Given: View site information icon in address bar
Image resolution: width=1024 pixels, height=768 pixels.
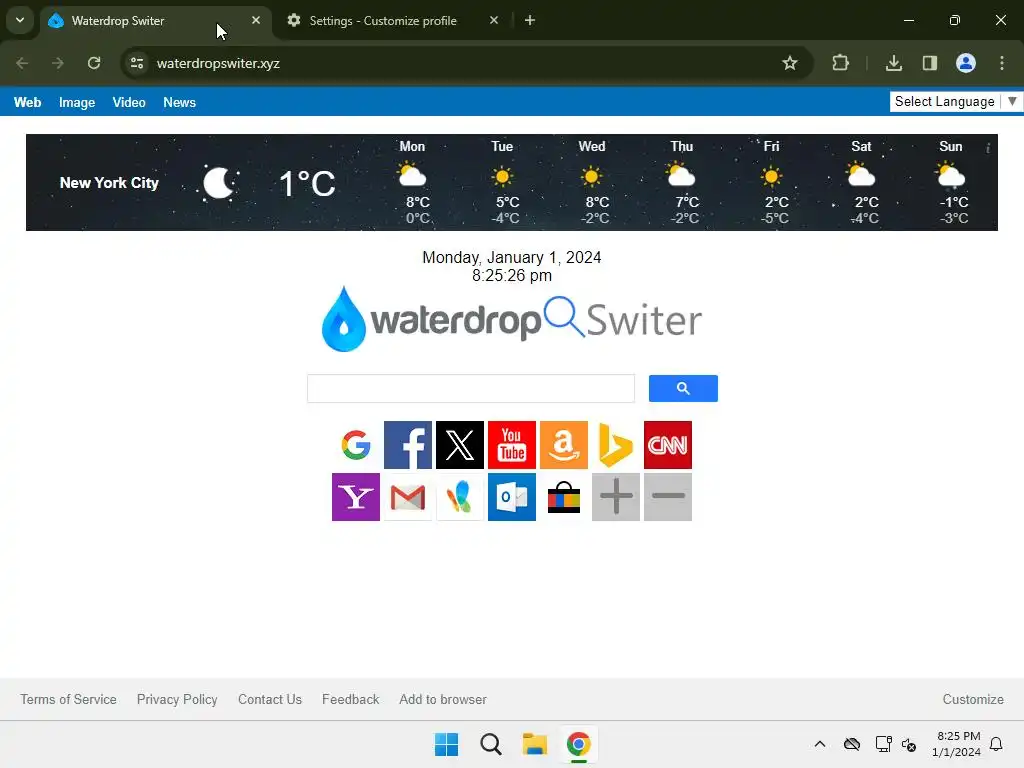Looking at the screenshot, I should click(x=137, y=63).
